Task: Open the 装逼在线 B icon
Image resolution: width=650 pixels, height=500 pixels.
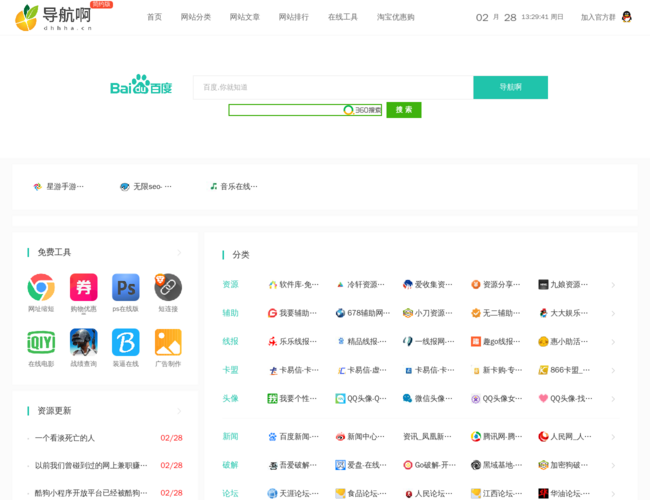Action: [x=126, y=342]
